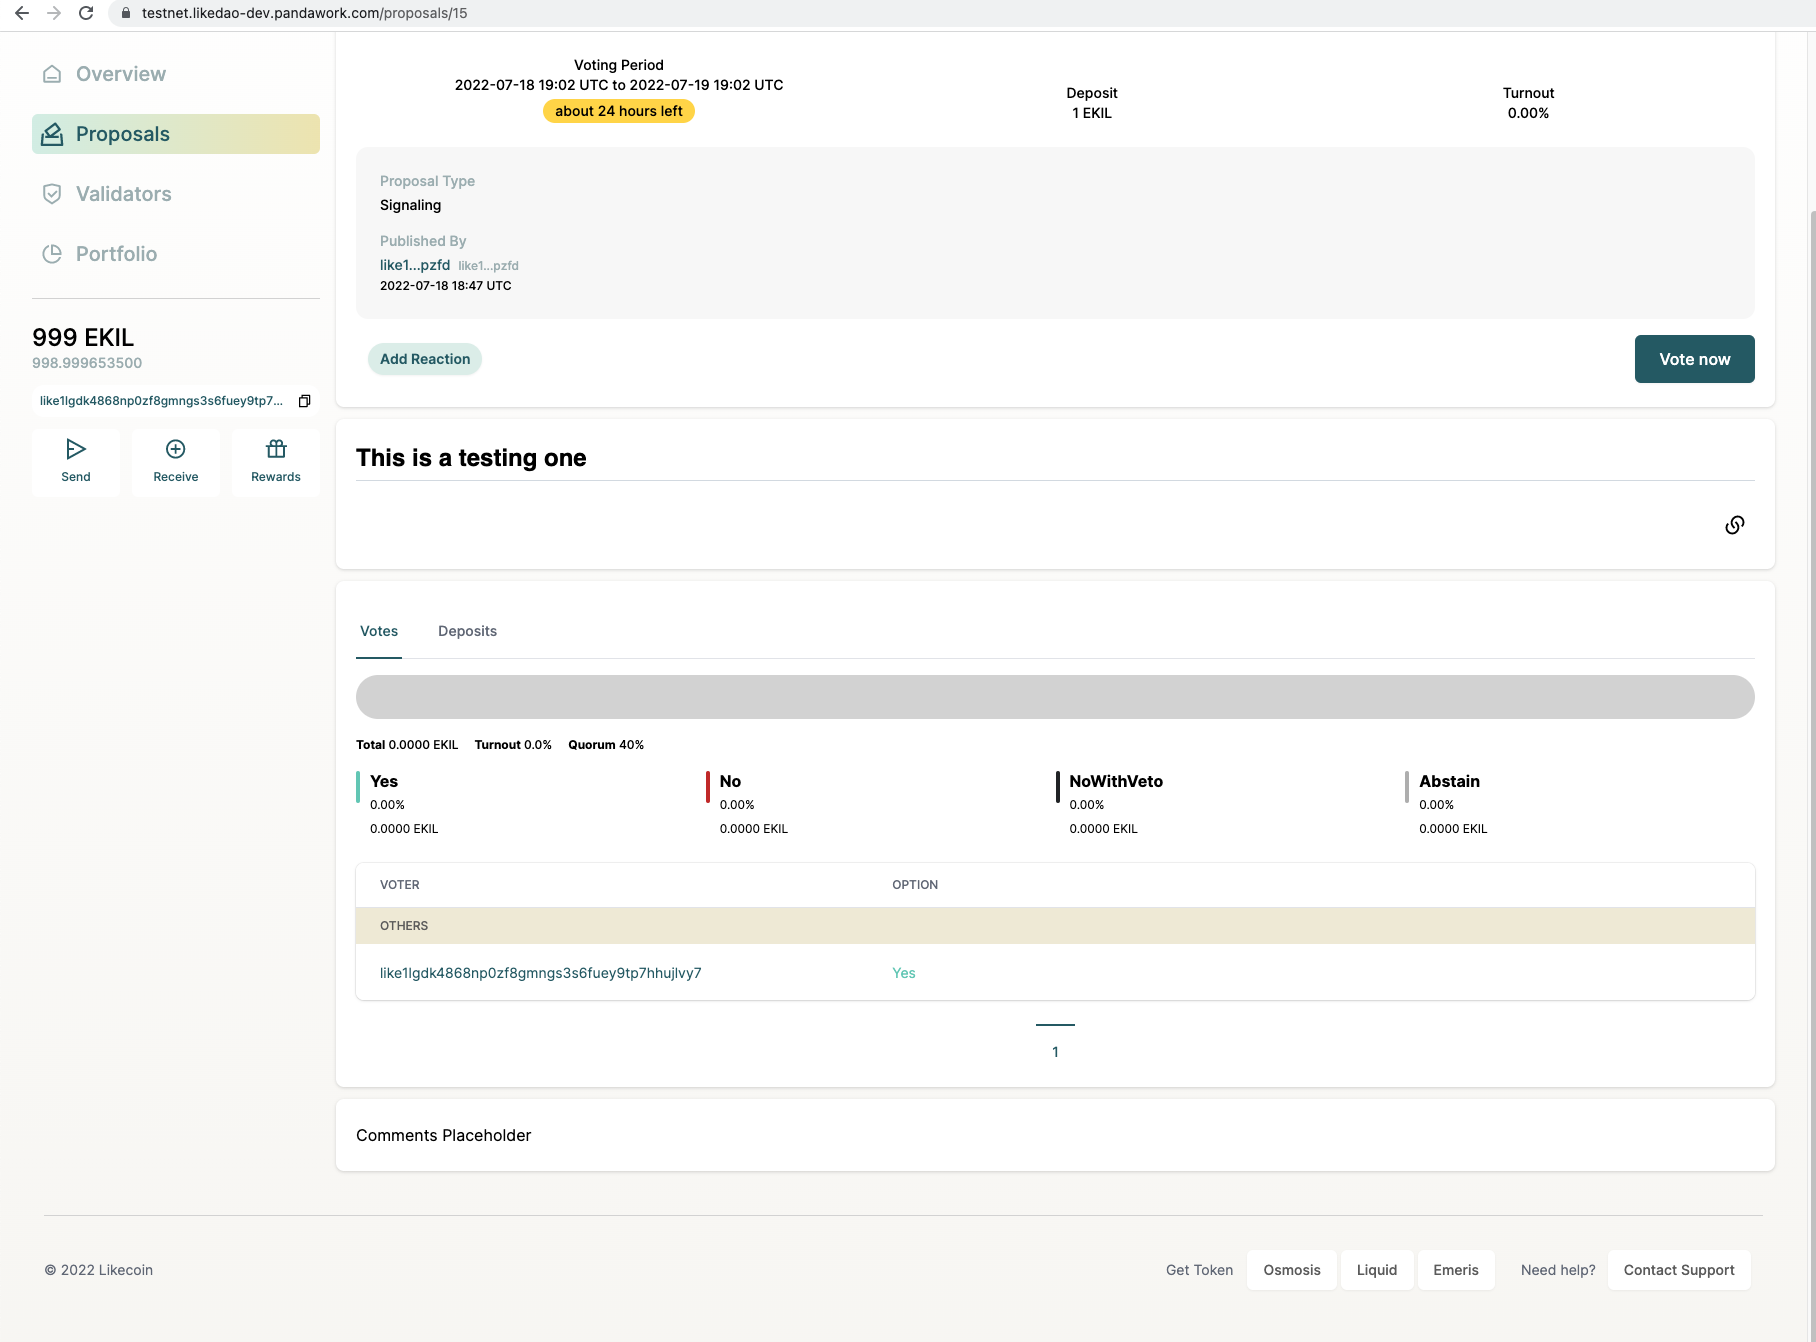Copy proposal link with chain icon
Viewport: 1816px width, 1342px height.
coord(1735,525)
